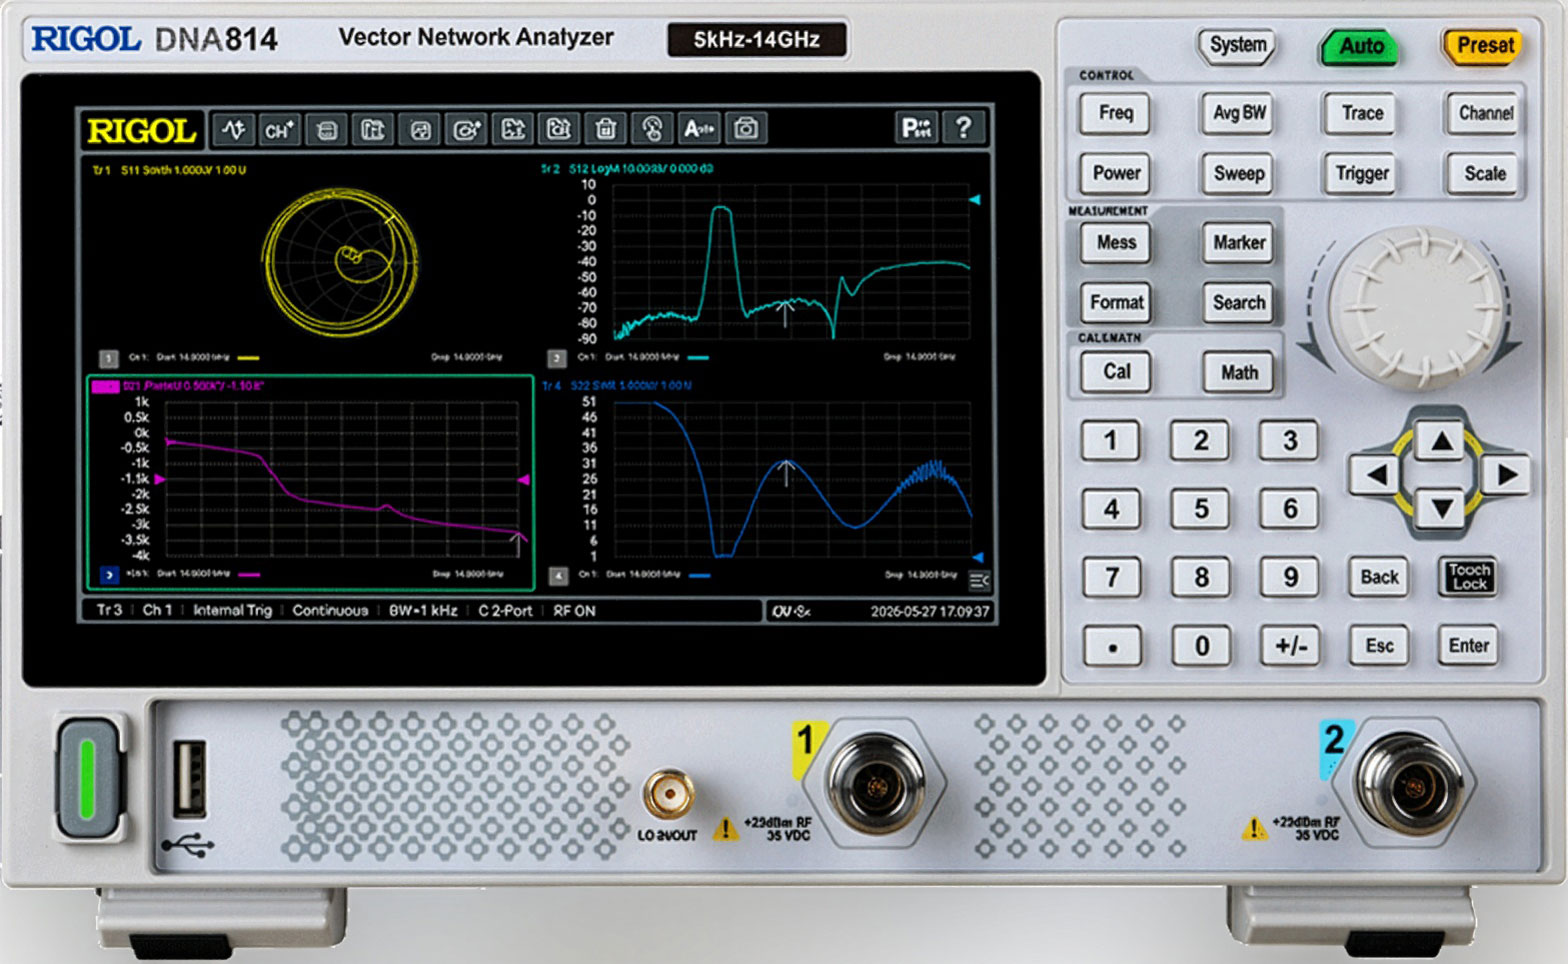Click the green Auto key
Image resolution: width=1568 pixels, height=964 pixels.
pyautogui.click(x=1361, y=46)
